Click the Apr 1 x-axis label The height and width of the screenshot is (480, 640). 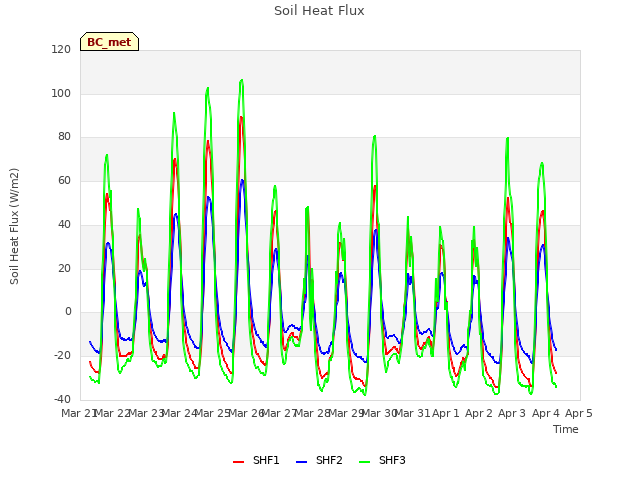point(446,413)
